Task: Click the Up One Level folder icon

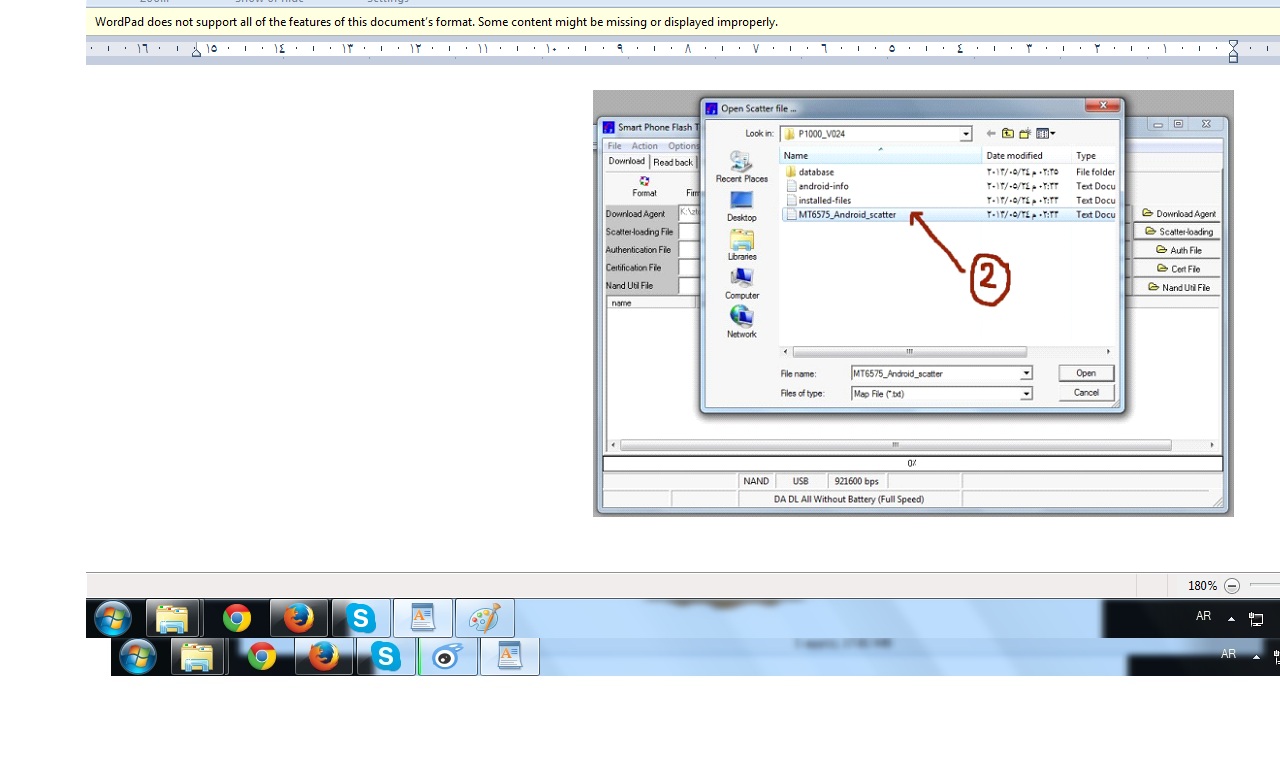Action: (1008, 134)
